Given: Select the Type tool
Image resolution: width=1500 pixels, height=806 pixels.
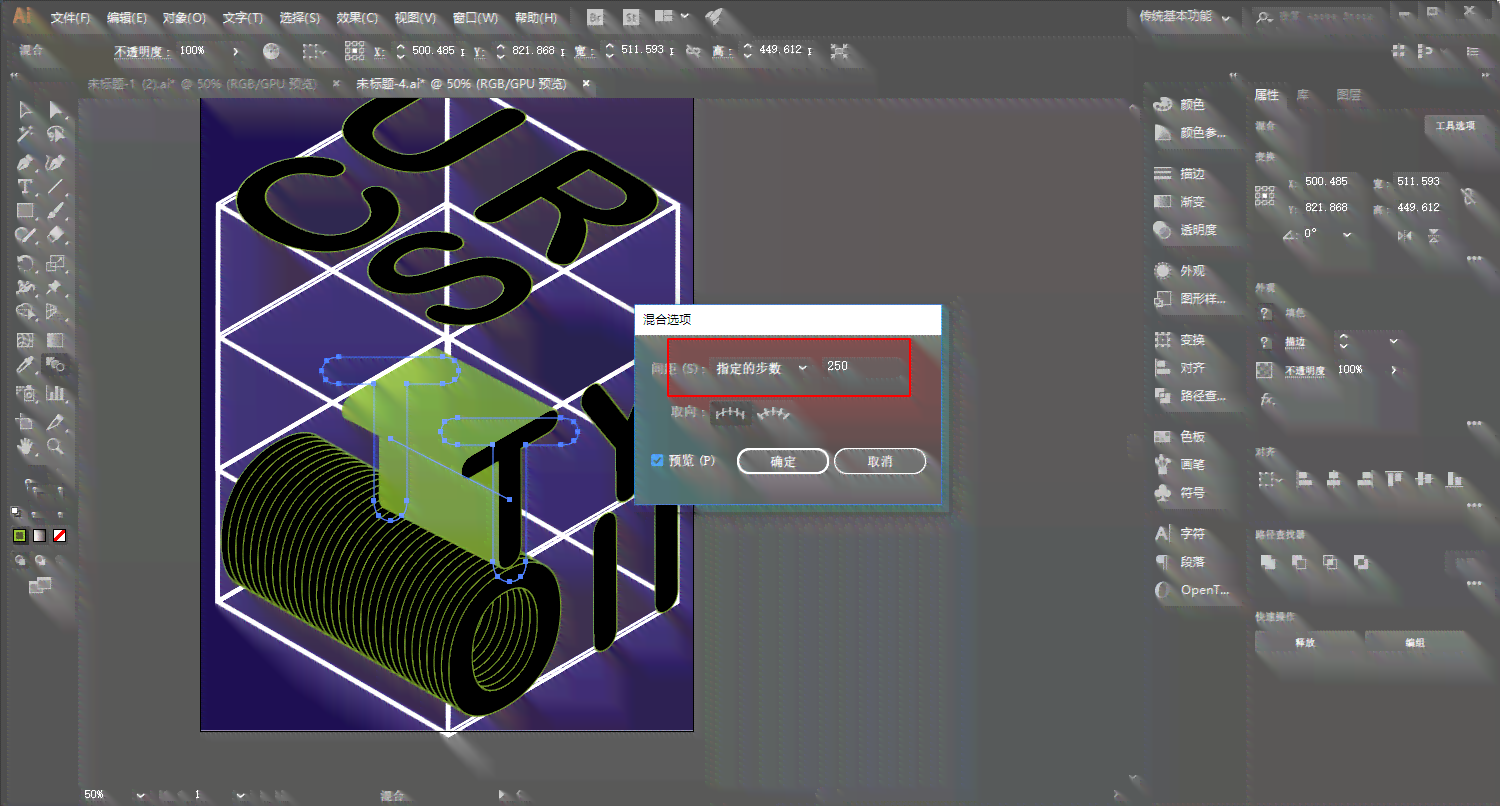Looking at the screenshot, I should [26, 187].
